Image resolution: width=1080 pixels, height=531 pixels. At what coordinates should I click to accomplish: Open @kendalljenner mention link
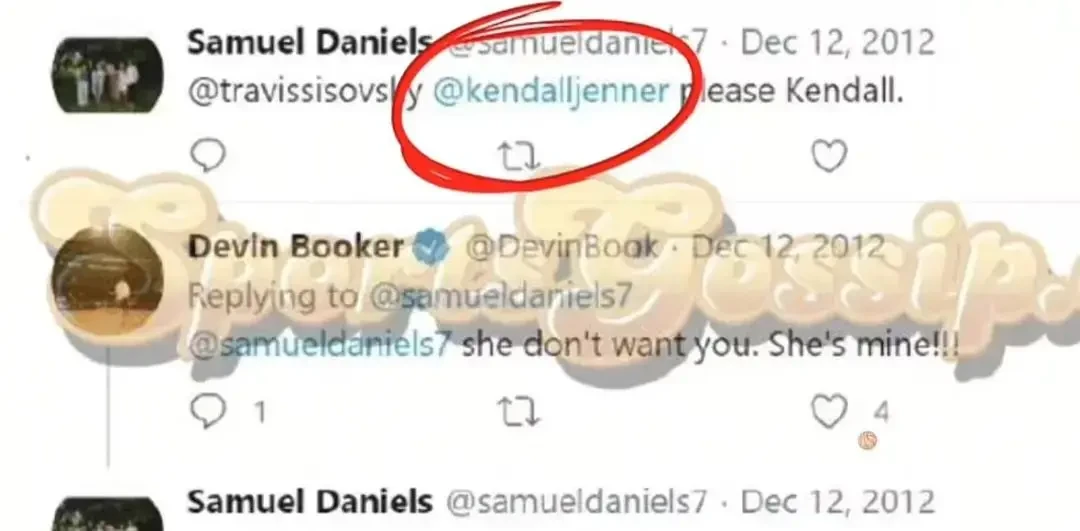552,93
